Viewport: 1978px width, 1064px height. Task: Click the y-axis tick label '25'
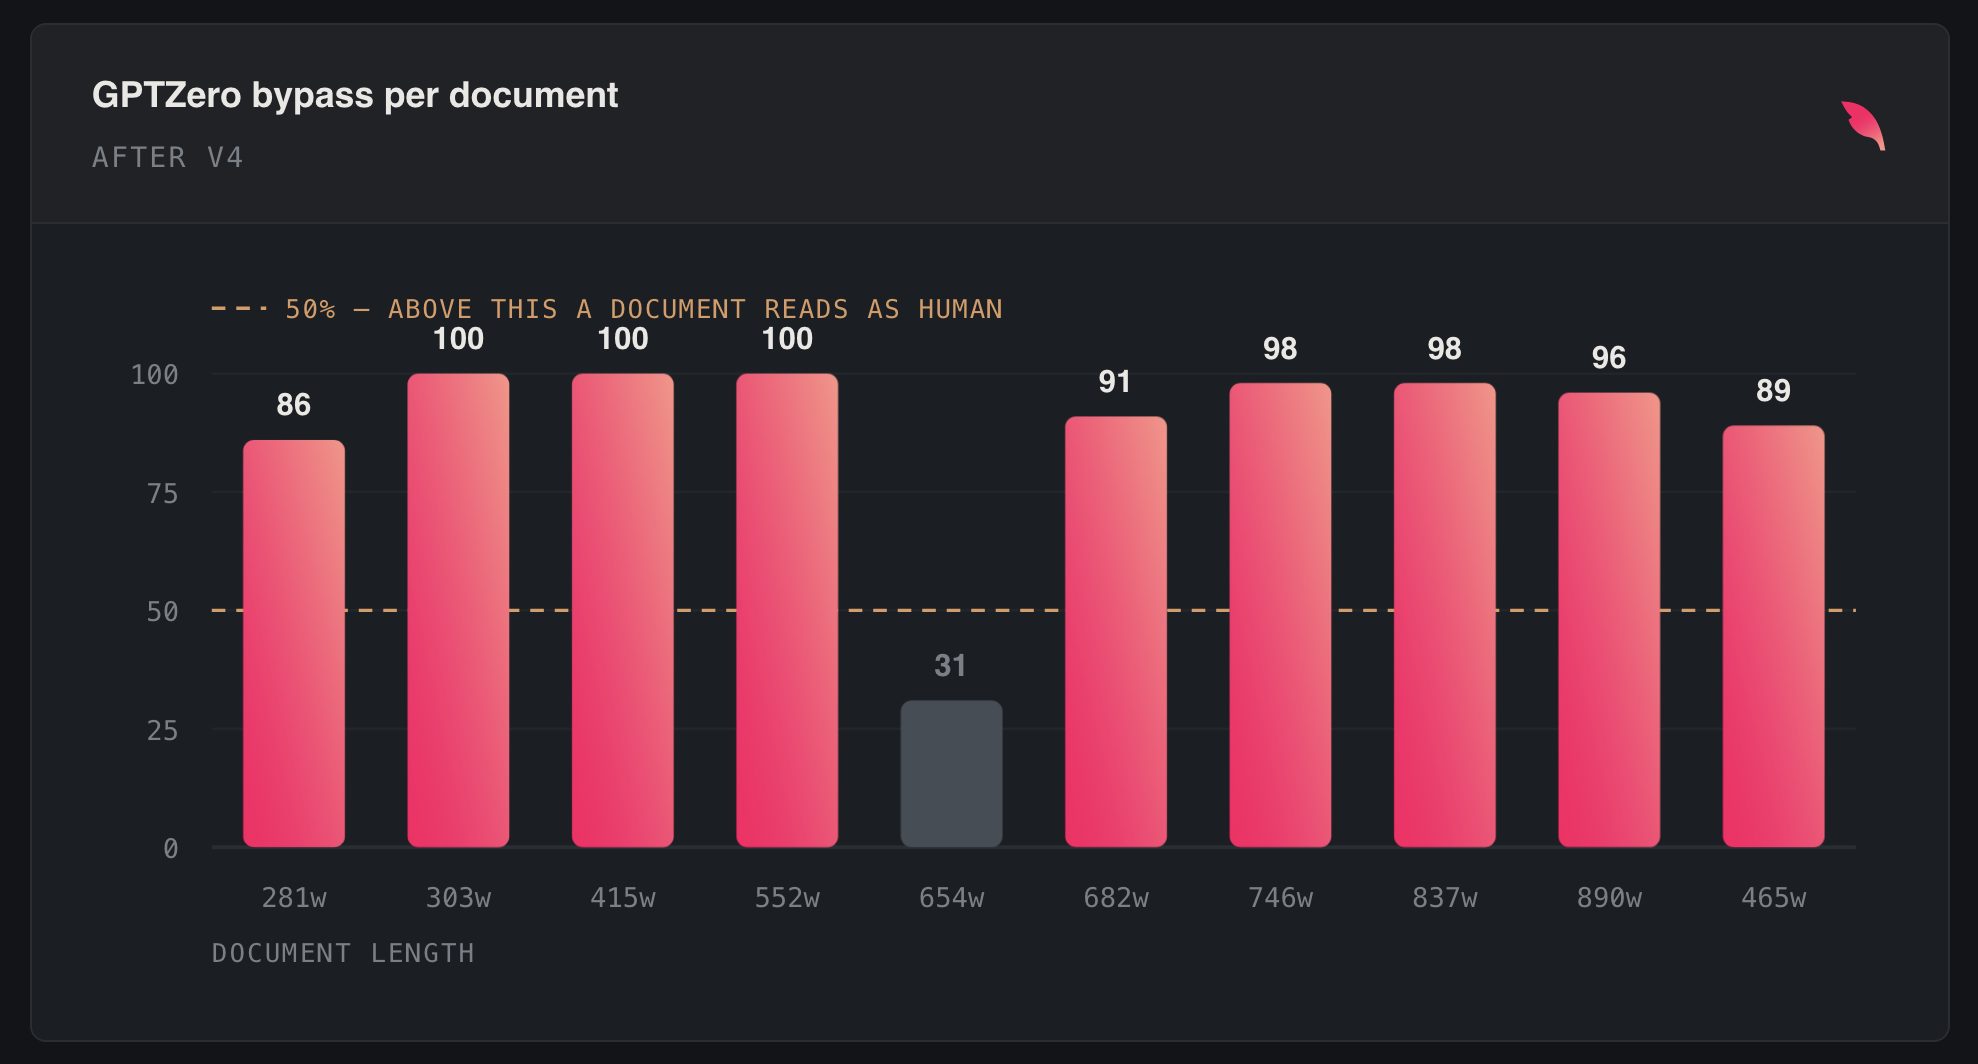click(x=162, y=731)
